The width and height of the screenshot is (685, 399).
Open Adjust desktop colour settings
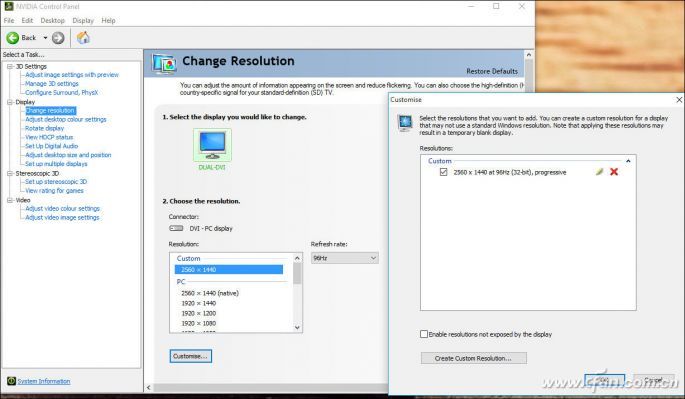pyautogui.click(x=66, y=119)
